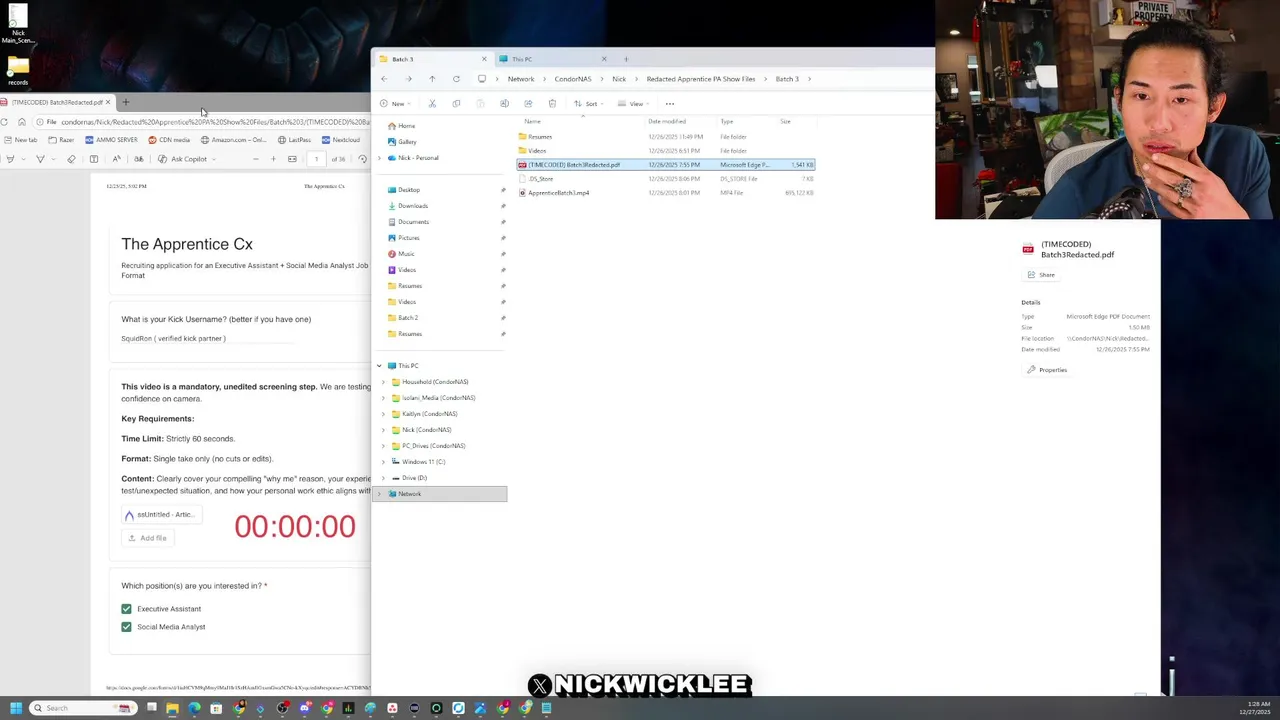
Task: Open File Explorer from taskbar
Action: coord(172,708)
